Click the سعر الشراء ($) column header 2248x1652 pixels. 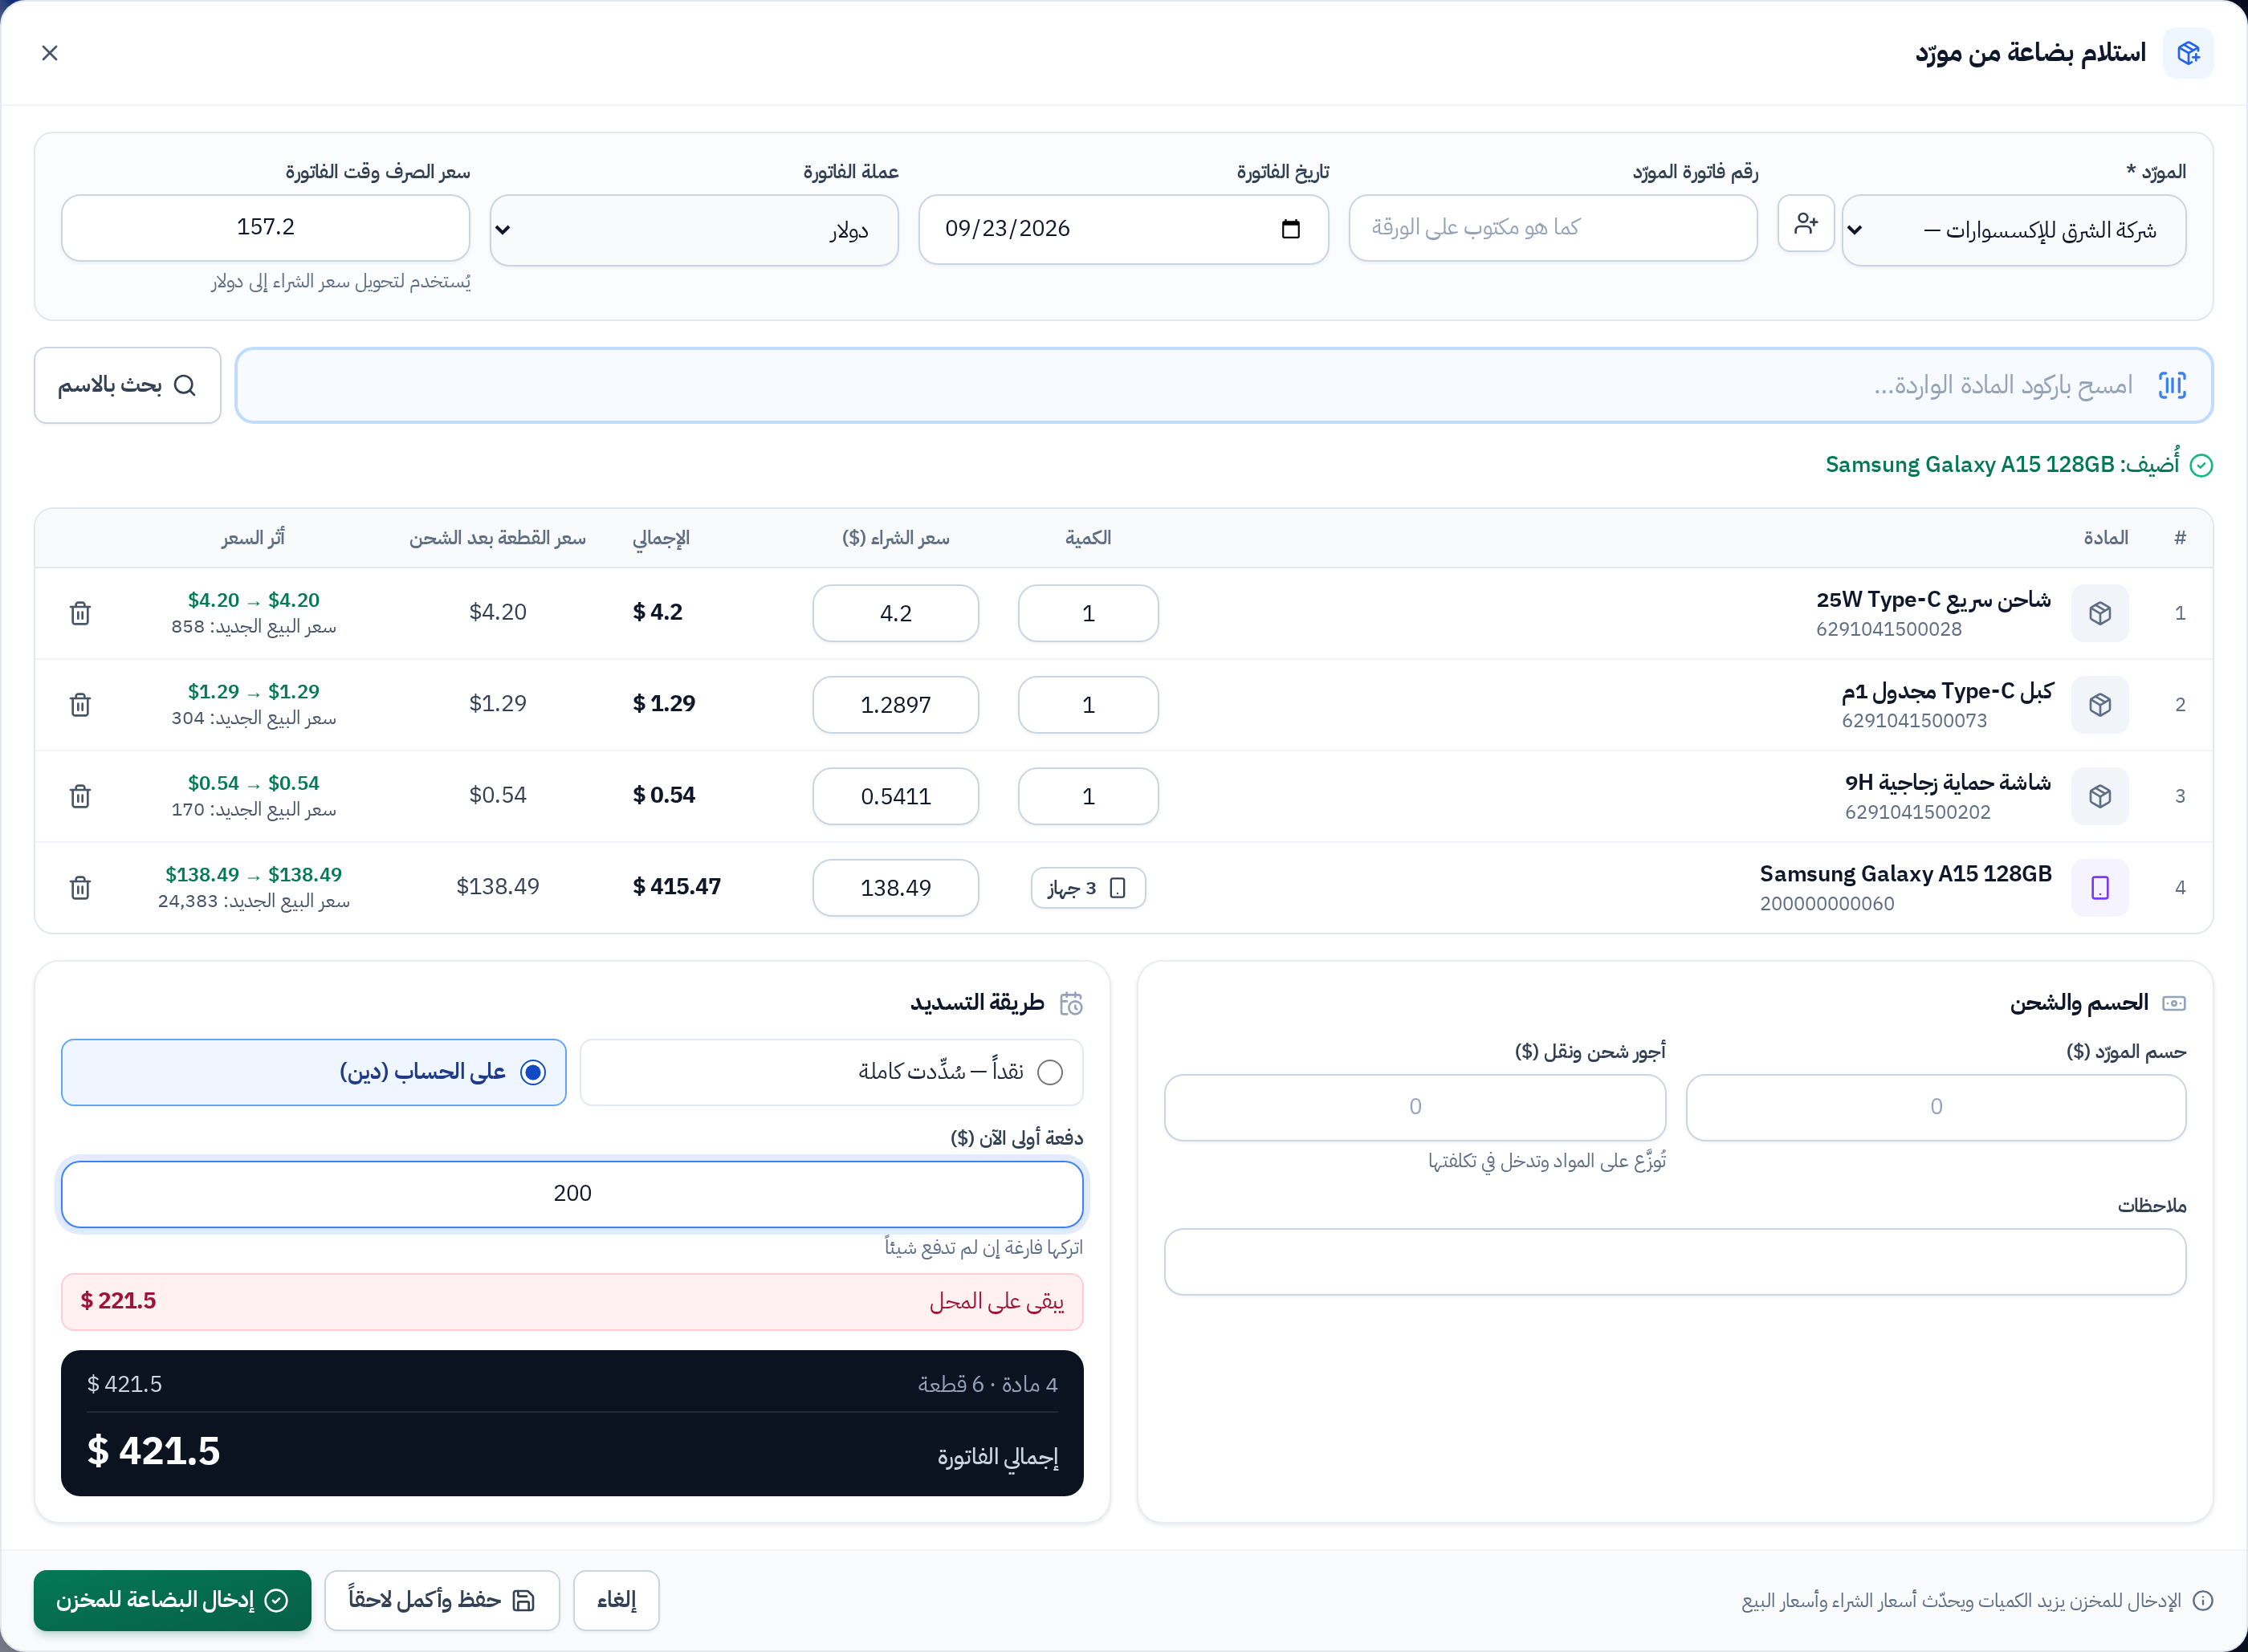click(x=896, y=538)
